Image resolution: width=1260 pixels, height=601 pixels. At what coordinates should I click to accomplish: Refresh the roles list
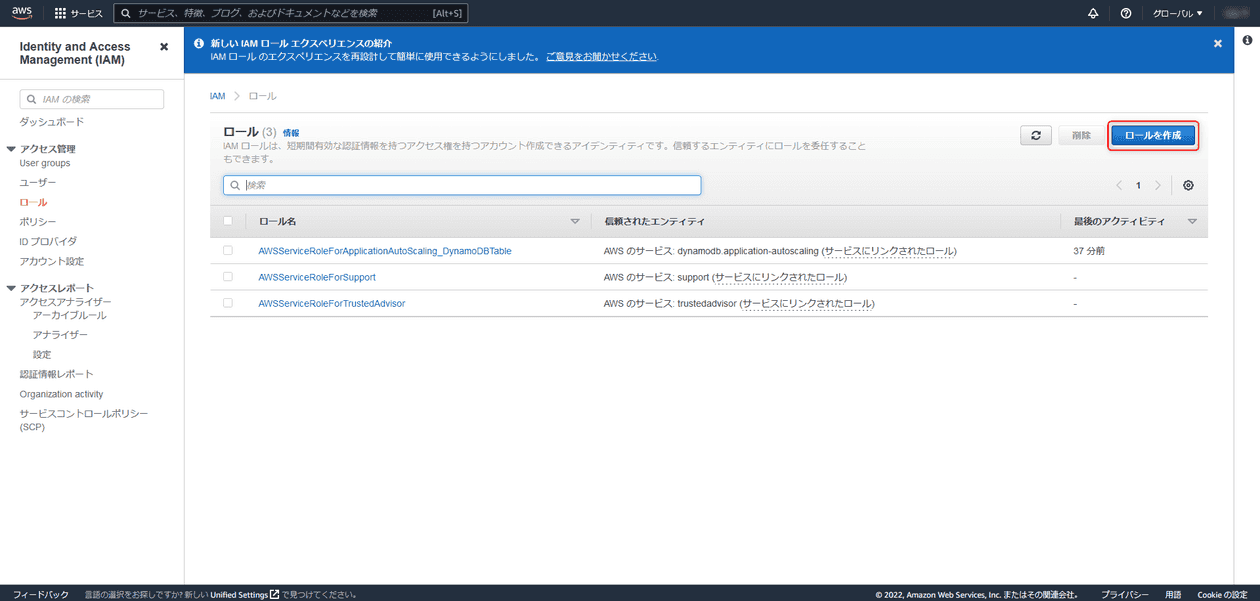click(x=1036, y=135)
